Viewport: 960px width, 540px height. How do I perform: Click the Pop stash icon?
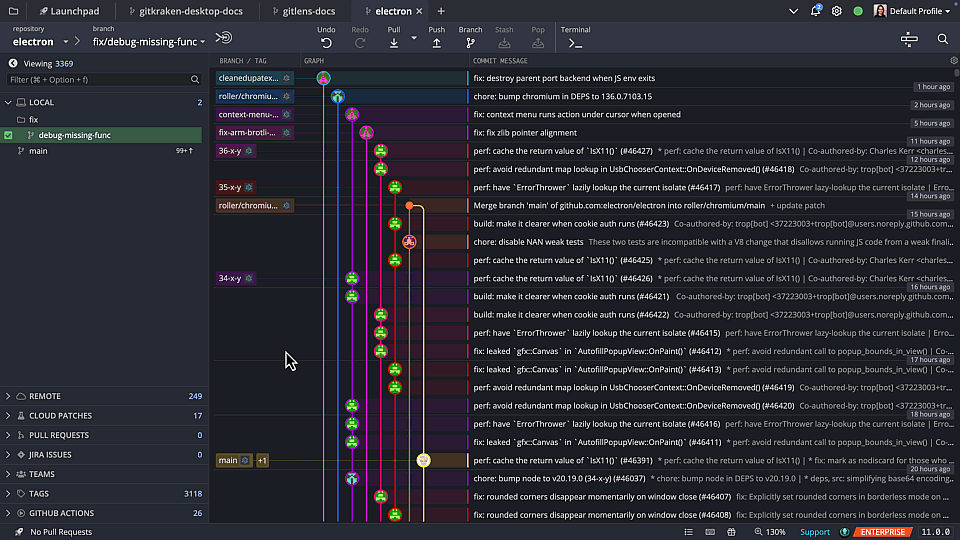[538, 43]
